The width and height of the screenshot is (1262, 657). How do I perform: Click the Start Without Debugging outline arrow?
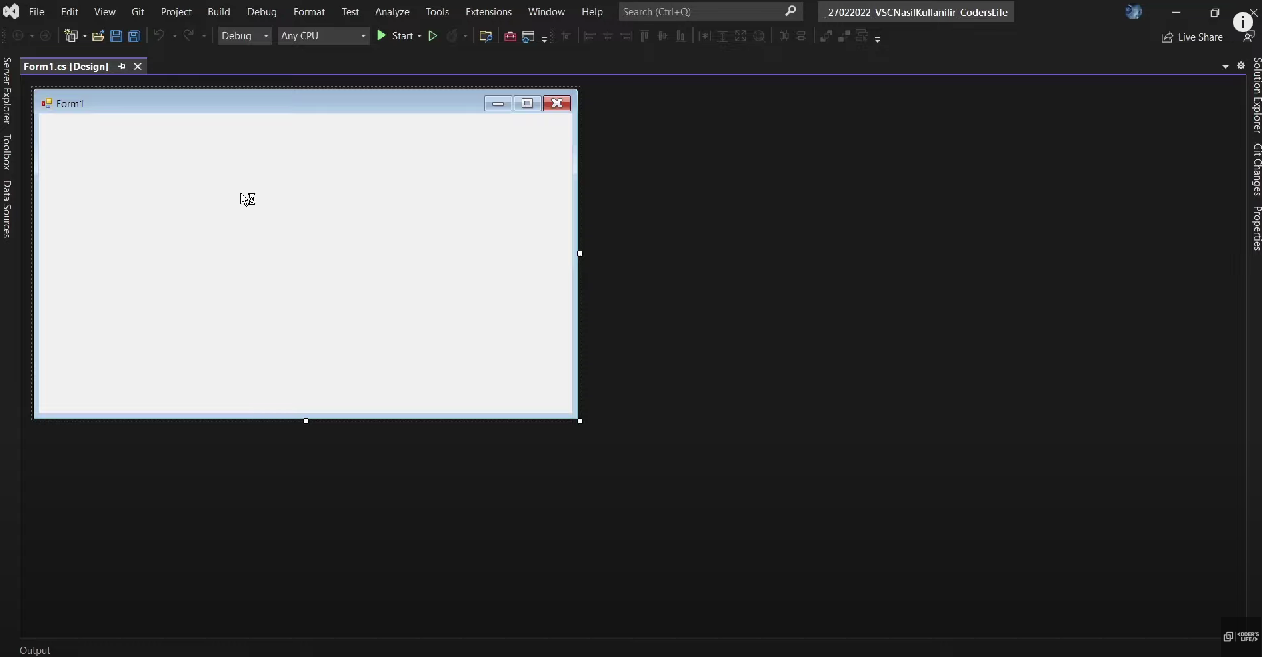pos(433,36)
